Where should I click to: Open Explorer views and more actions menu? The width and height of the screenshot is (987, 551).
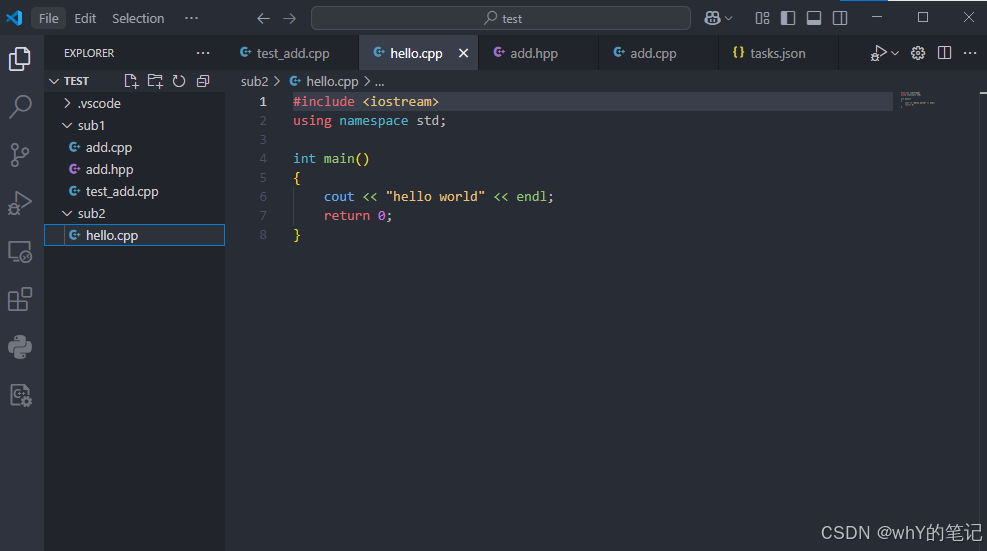(x=203, y=54)
